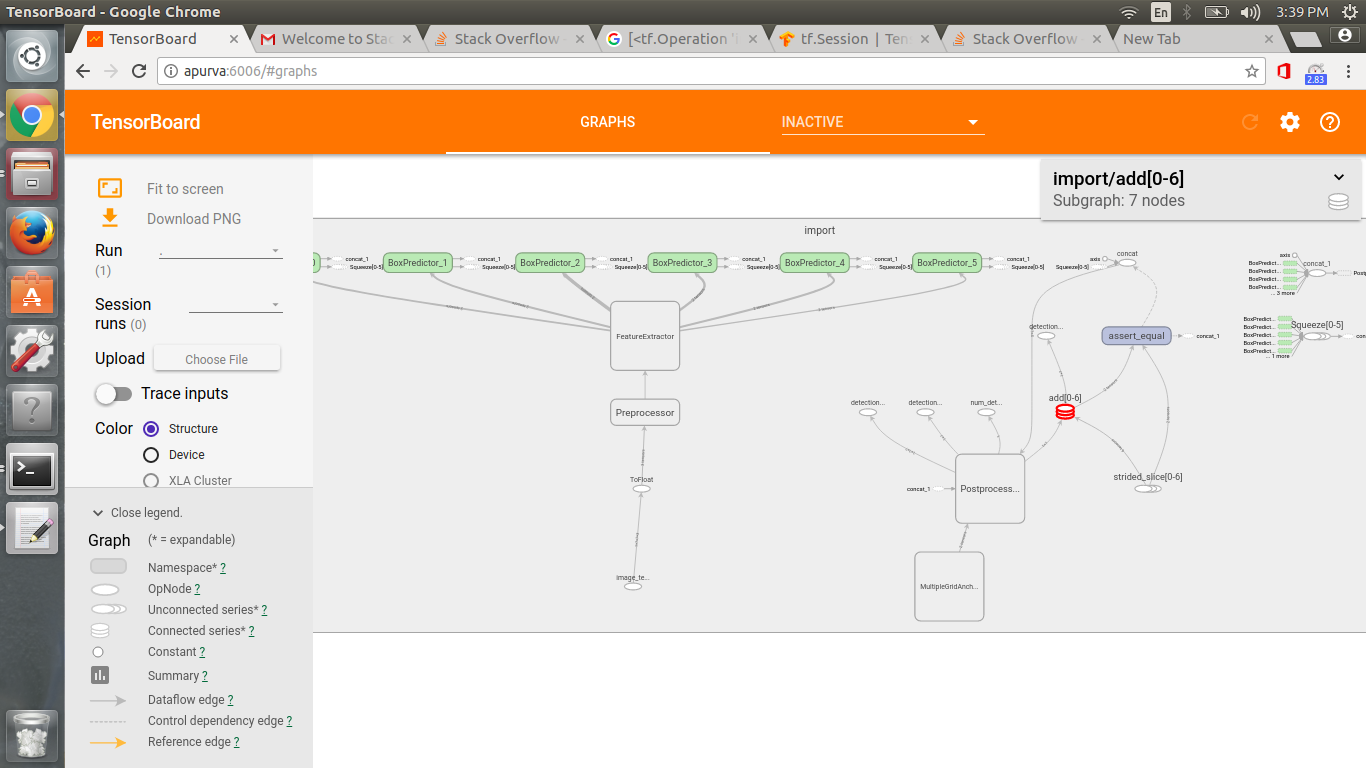
Task: Expand the Preprocessor namespace node
Action: click(645, 412)
